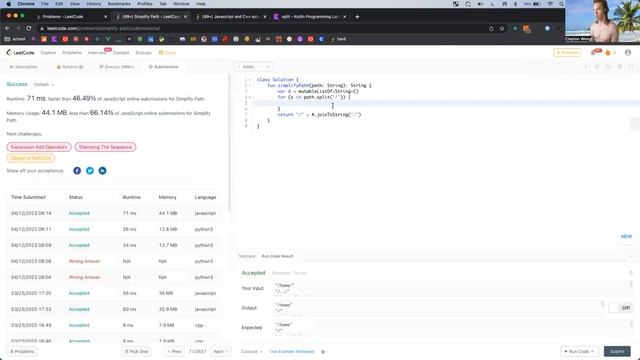Viewport: 640px width, 360px height.
Task: Open Wrong Answer submission from 04/12/2023 08:04
Action: click(x=84, y=277)
